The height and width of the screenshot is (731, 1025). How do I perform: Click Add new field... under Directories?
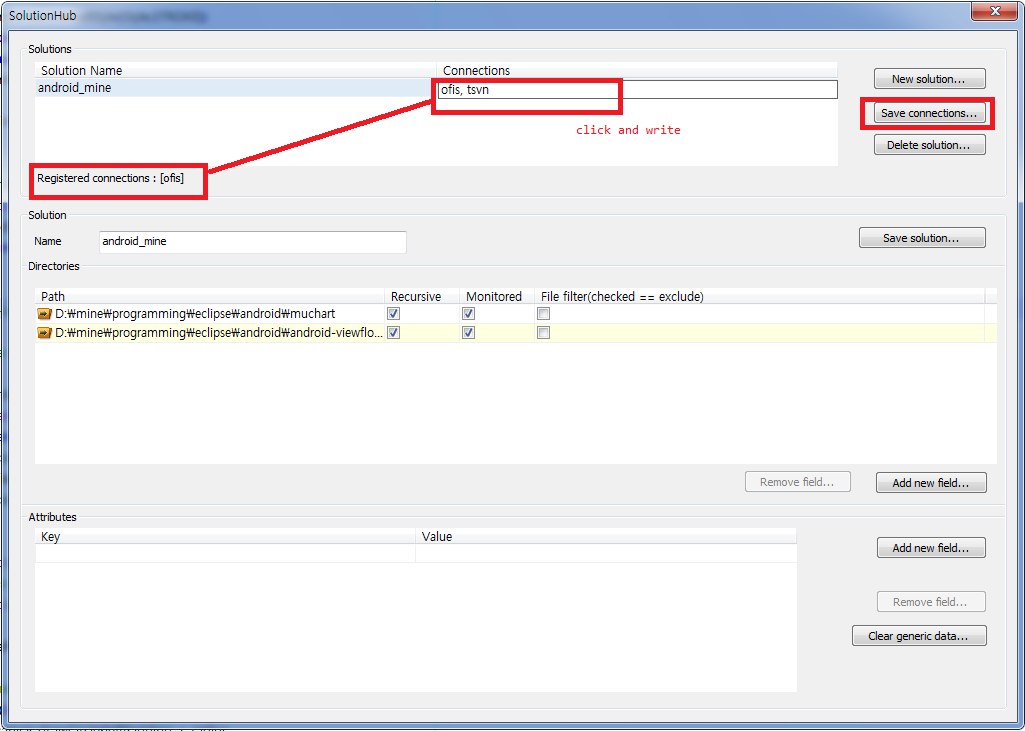pos(931,483)
